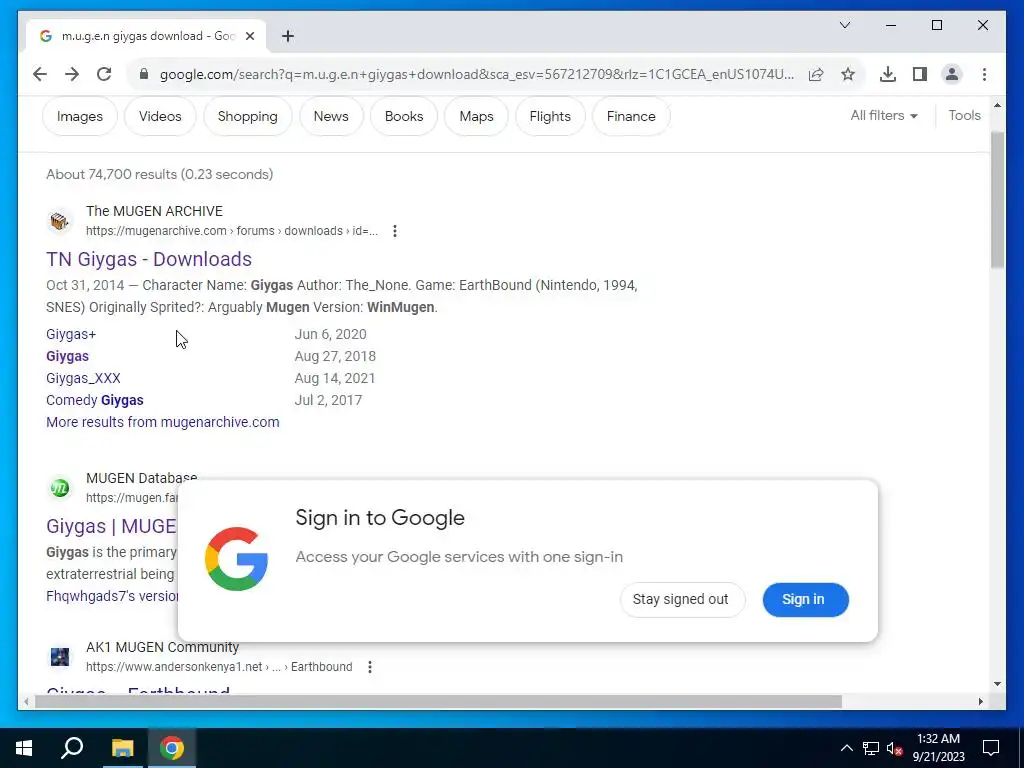Click the address bar URL
The height and width of the screenshot is (768, 1024).
477,74
